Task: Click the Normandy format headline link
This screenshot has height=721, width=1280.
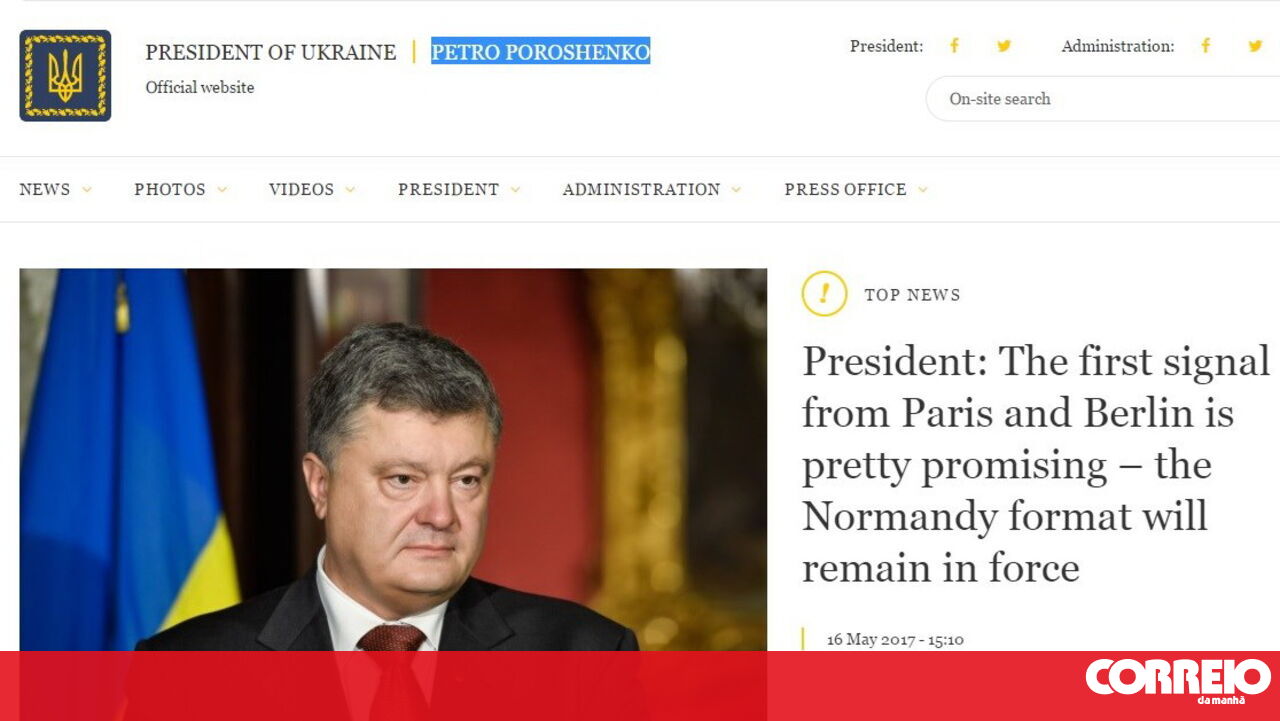Action: point(1036,465)
